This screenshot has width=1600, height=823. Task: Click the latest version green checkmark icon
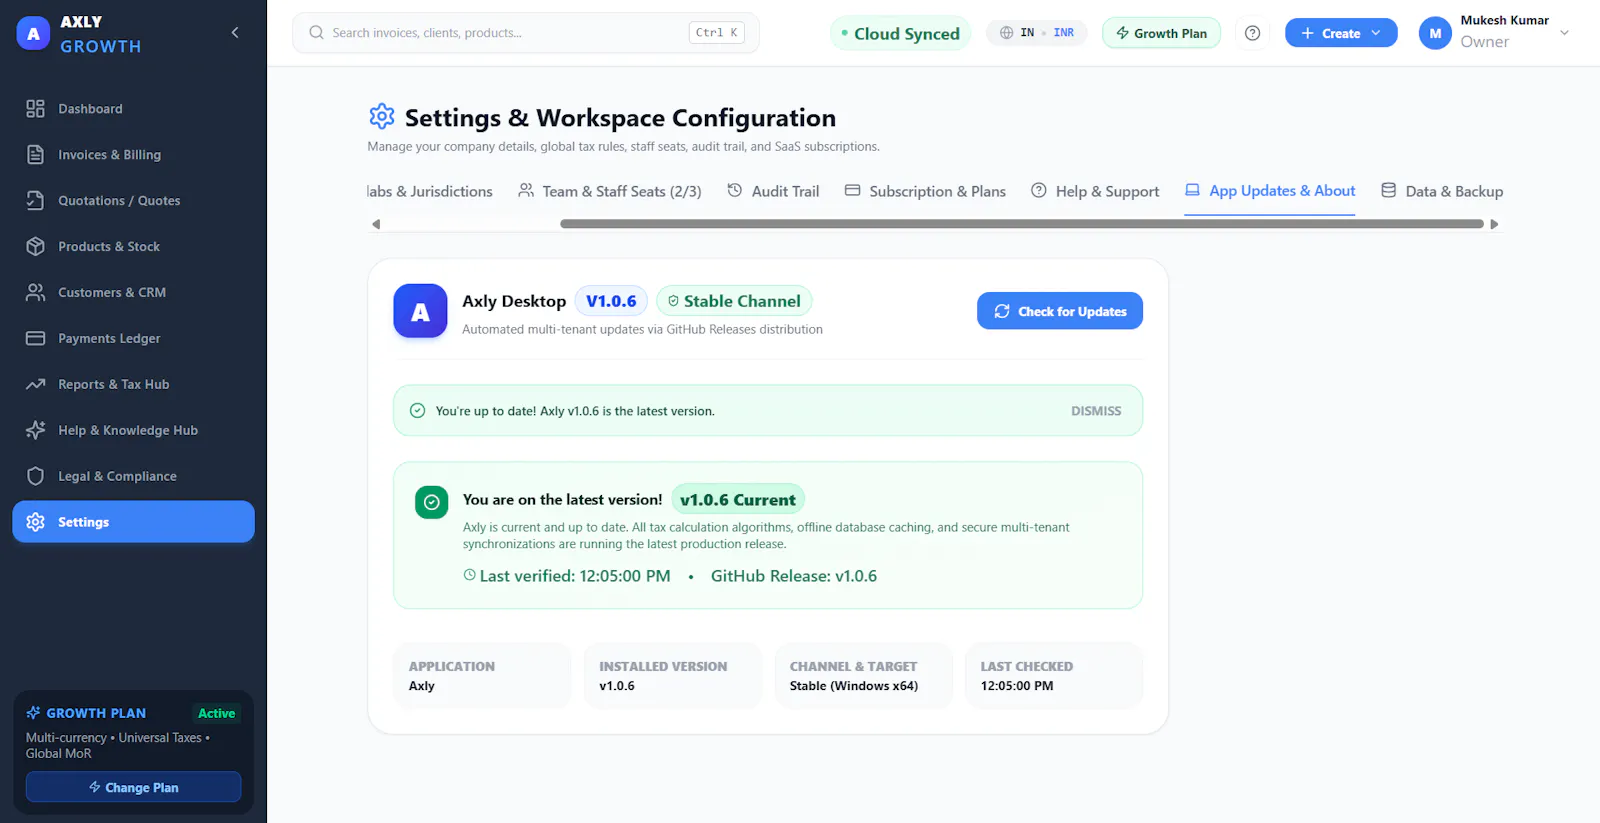431,502
